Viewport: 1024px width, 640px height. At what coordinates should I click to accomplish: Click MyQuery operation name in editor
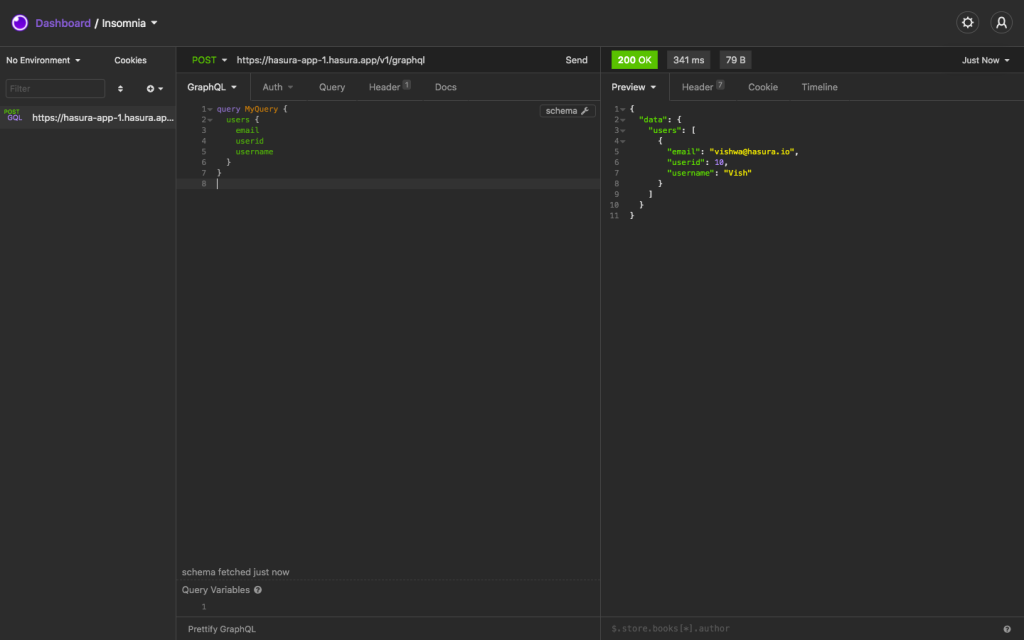pos(261,109)
